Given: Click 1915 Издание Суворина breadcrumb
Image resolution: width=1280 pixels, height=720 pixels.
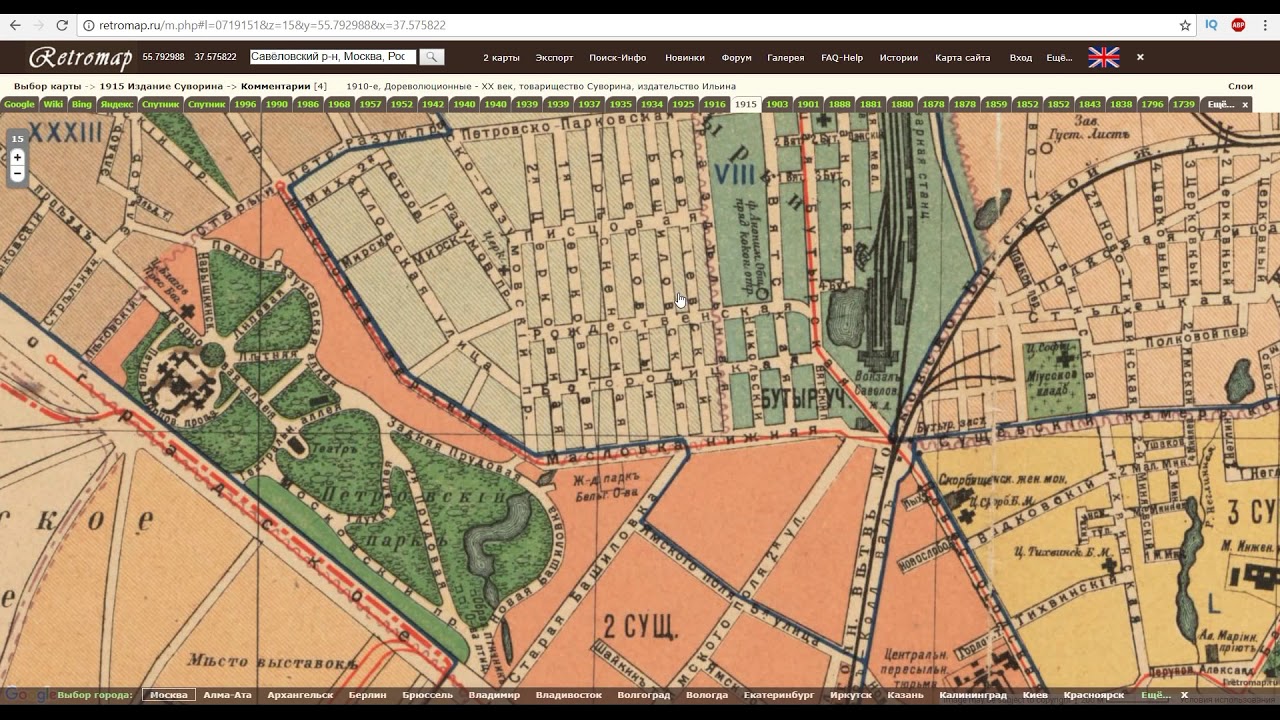Looking at the screenshot, I should pyautogui.click(x=161, y=86).
